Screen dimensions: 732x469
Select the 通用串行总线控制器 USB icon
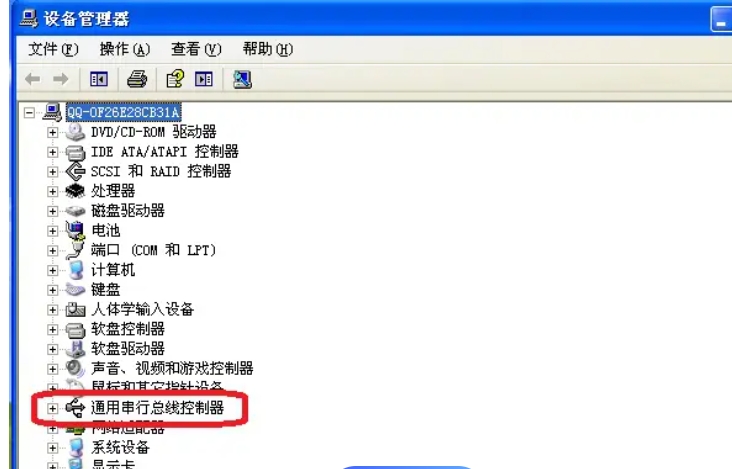[75, 408]
